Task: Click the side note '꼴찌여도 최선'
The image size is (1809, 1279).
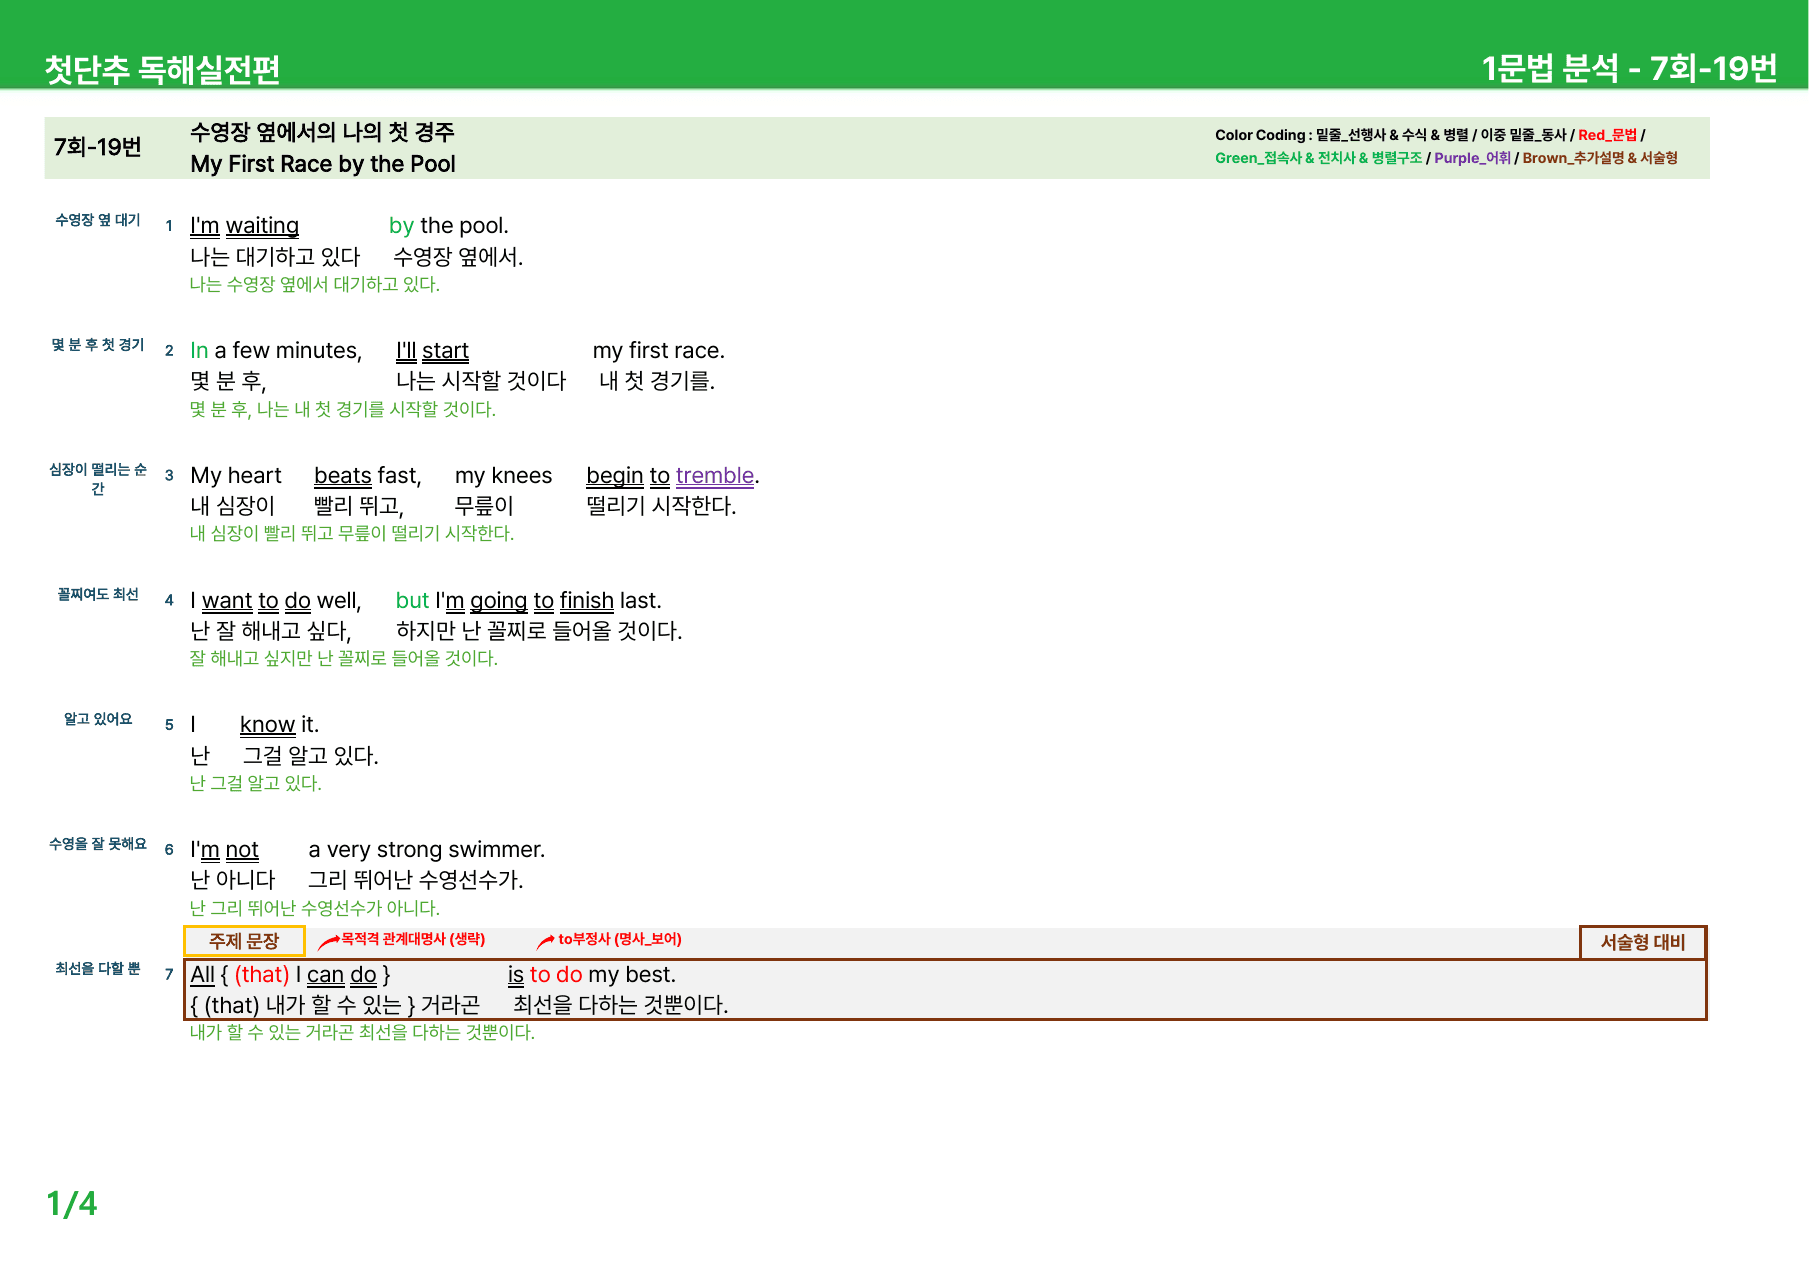Action: tap(98, 594)
